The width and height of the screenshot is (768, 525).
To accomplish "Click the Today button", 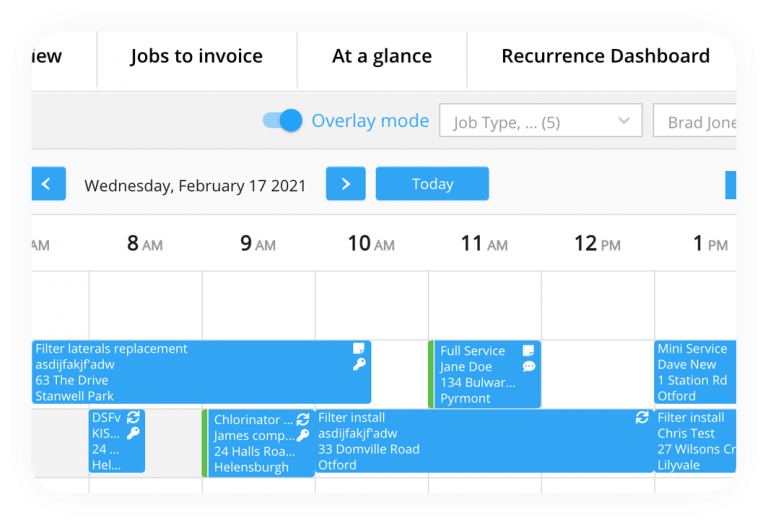I will (432, 184).
